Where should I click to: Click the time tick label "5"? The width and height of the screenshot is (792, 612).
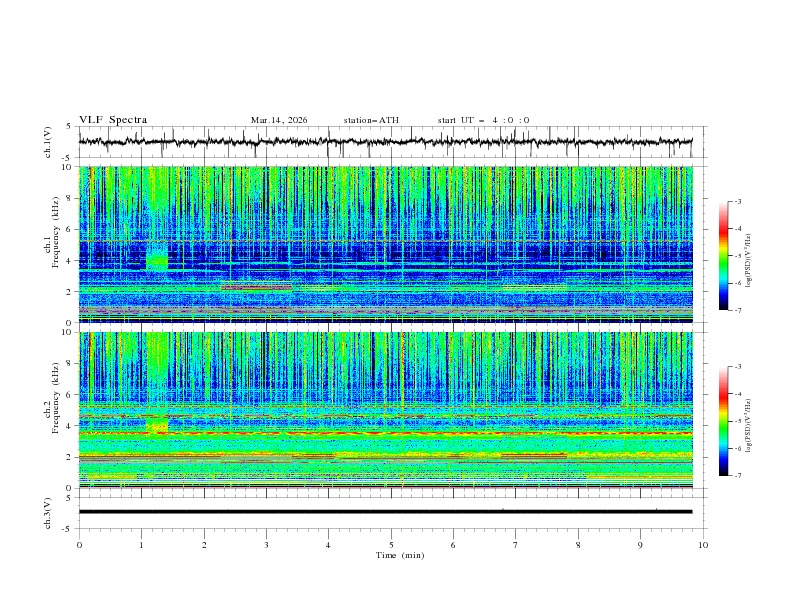click(x=391, y=545)
